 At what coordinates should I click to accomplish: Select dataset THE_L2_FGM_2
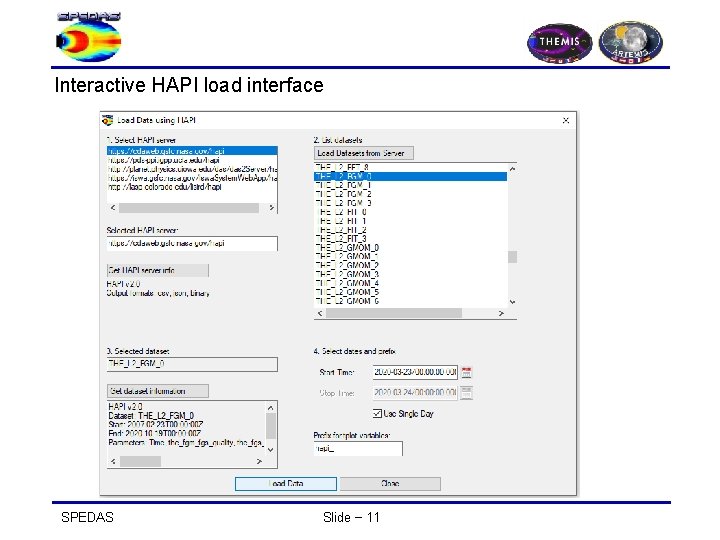[411, 194]
